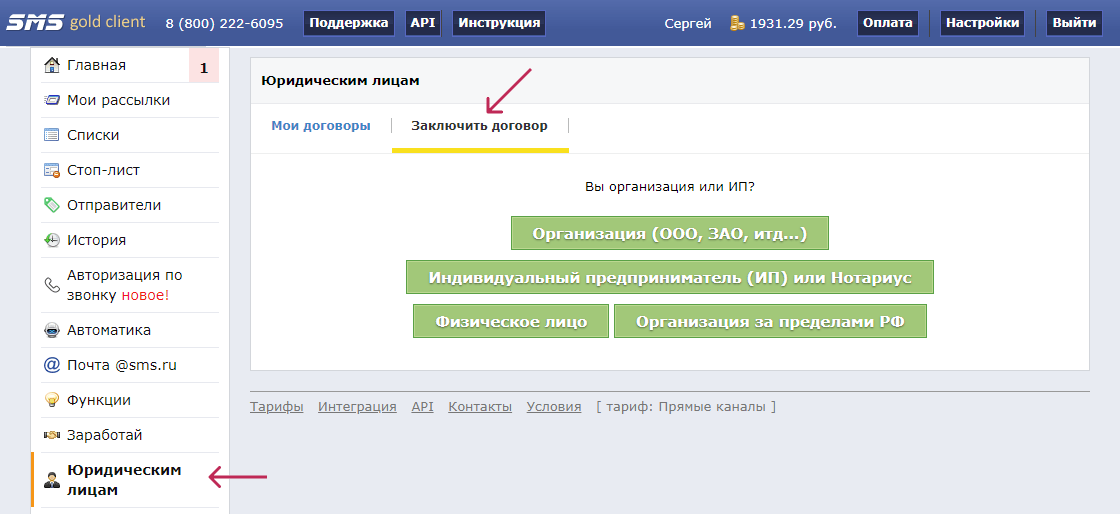Viewport: 1120px width, 514px height.
Task: Click the person icon beside Юридическим лицам
Action: (x=51, y=480)
